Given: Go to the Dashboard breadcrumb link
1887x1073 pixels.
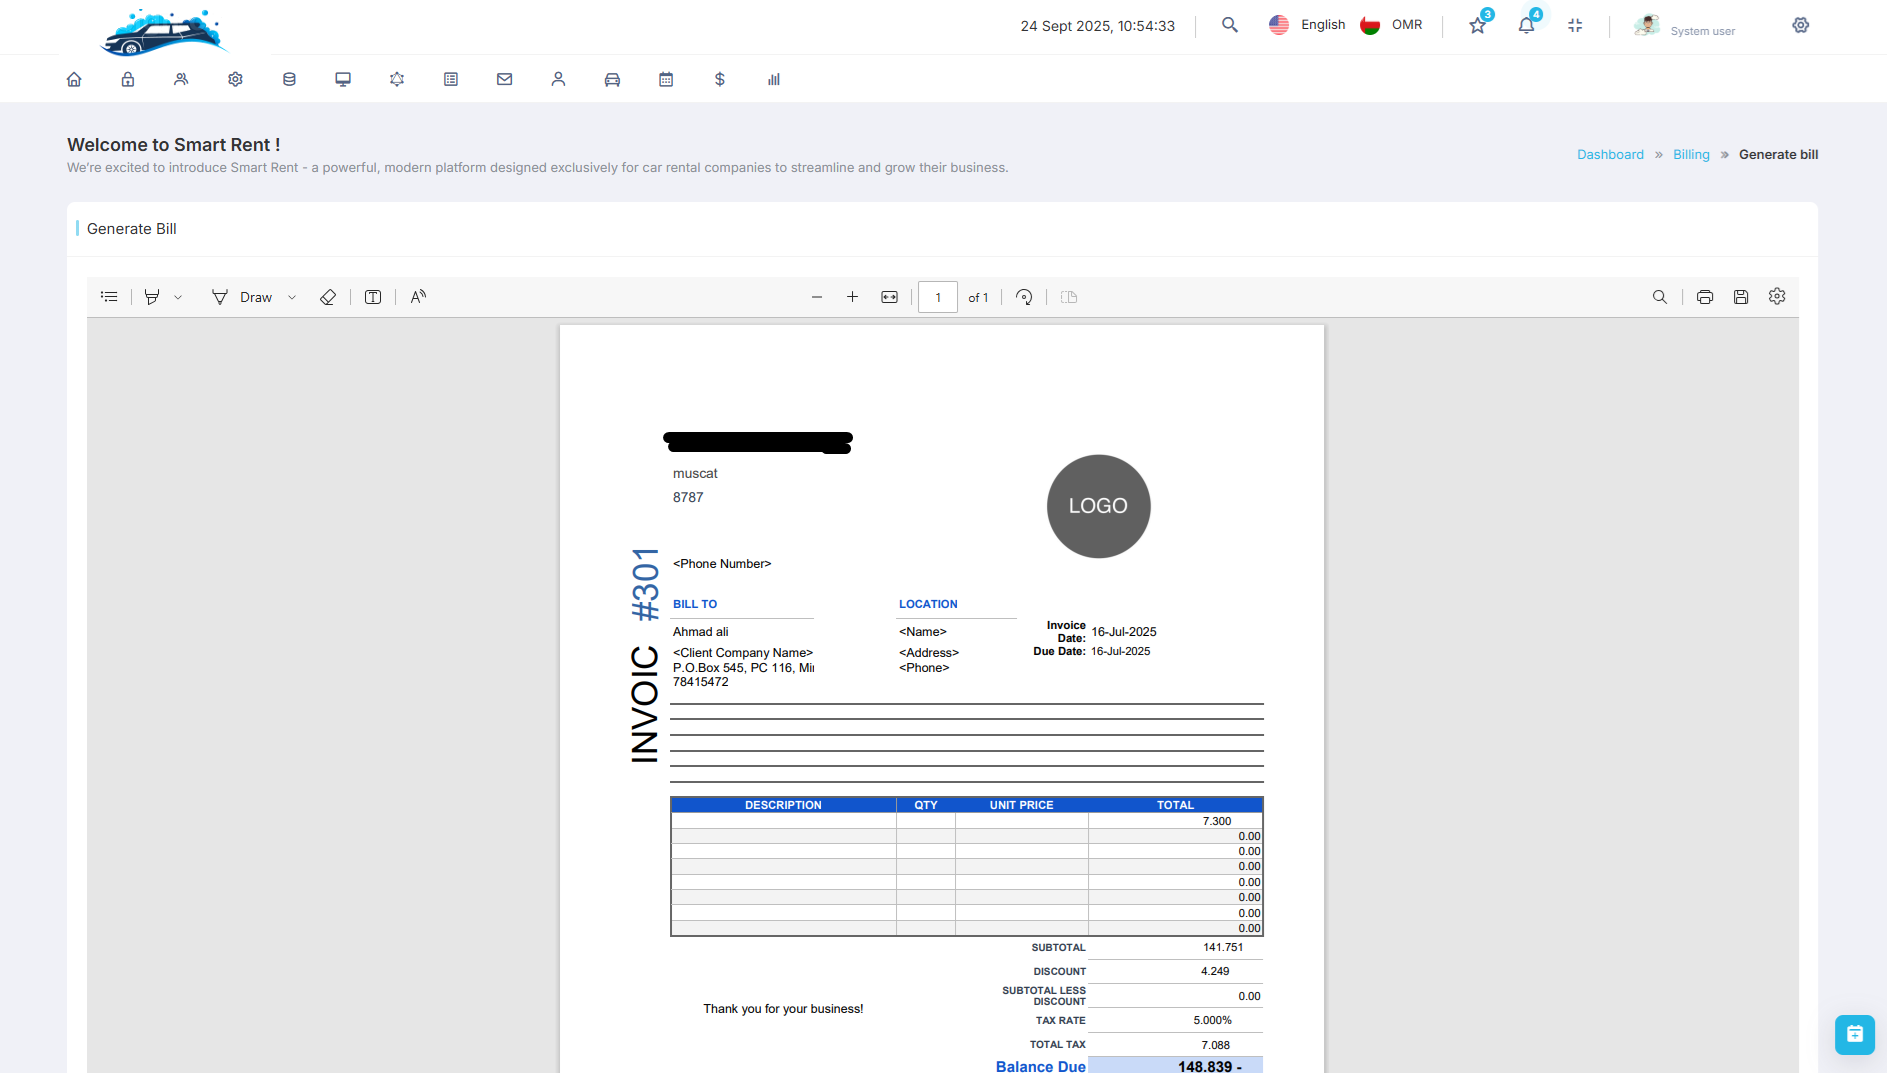Looking at the screenshot, I should (x=1610, y=154).
